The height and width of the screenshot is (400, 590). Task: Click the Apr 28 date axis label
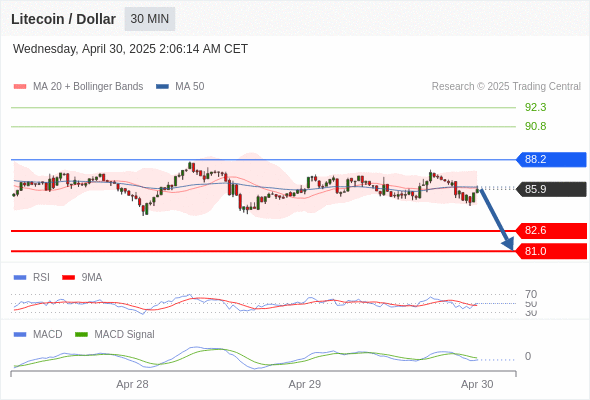click(132, 385)
